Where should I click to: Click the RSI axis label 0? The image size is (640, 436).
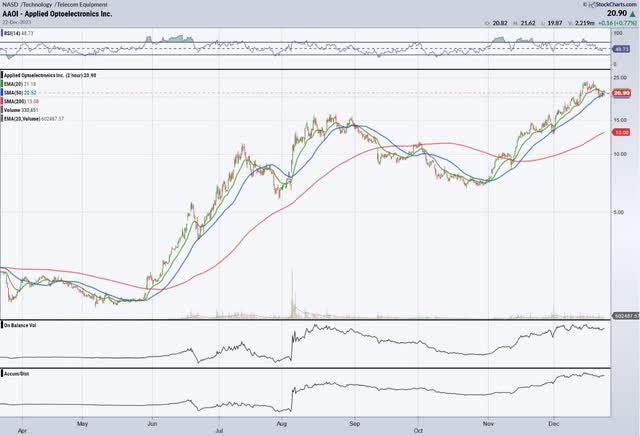(615, 64)
